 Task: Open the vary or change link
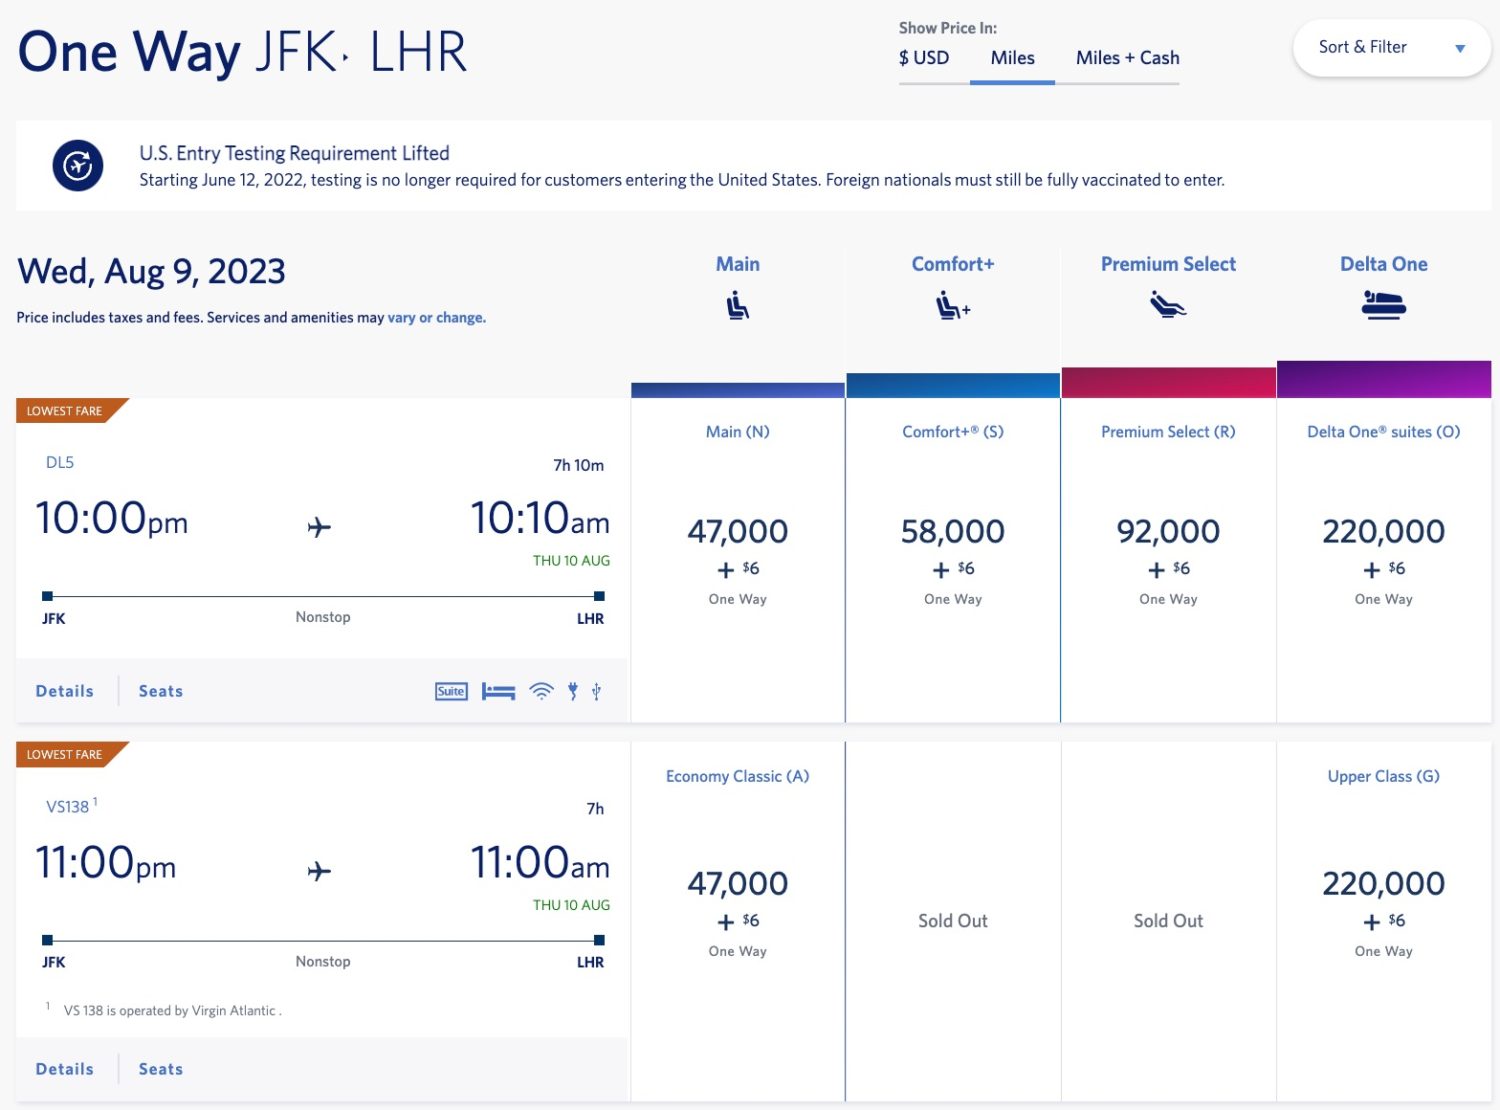click(435, 317)
